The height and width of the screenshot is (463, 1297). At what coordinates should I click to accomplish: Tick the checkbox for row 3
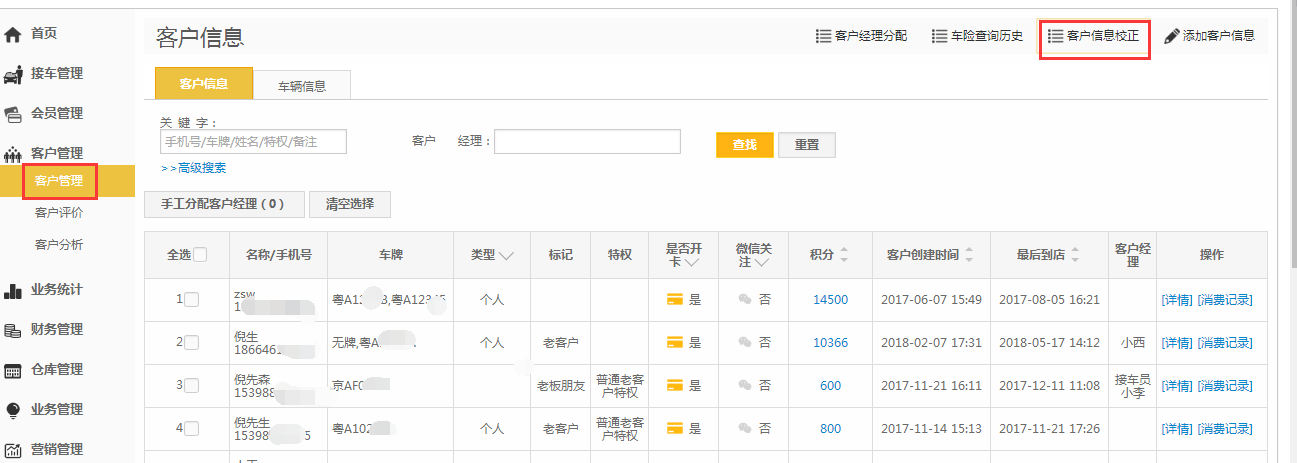click(x=192, y=386)
